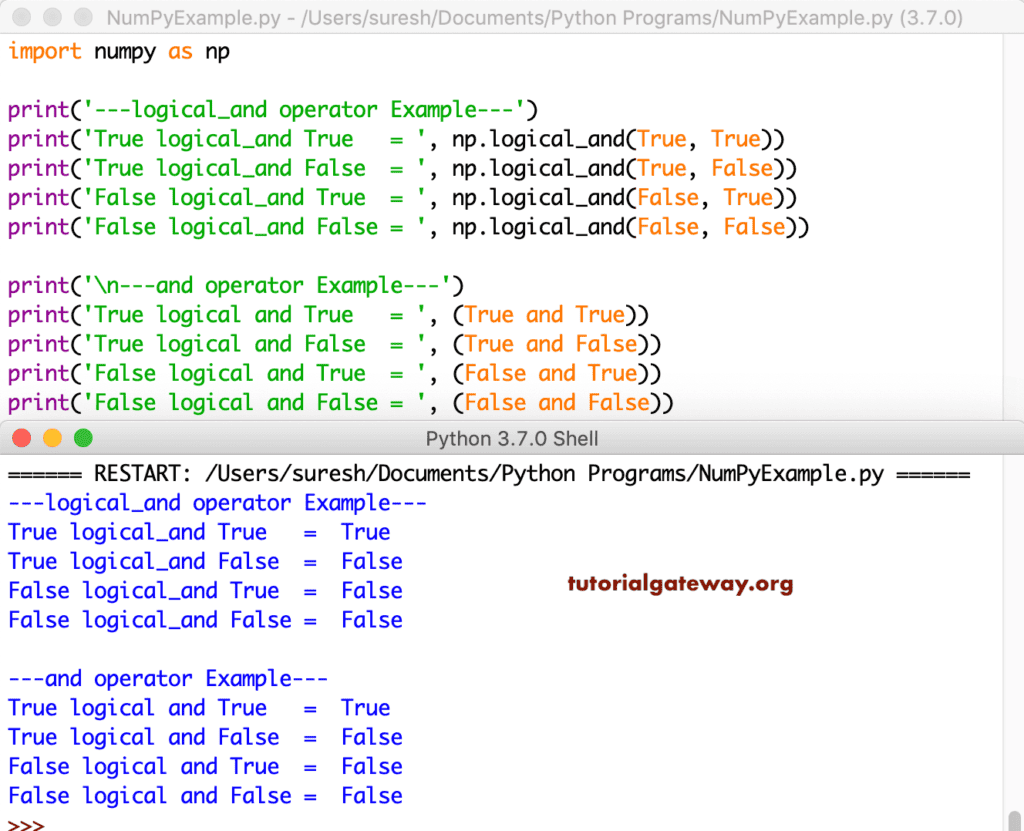Close the Python 3.7.0 Shell window
This screenshot has width=1024, height=831.
(22, 438)
